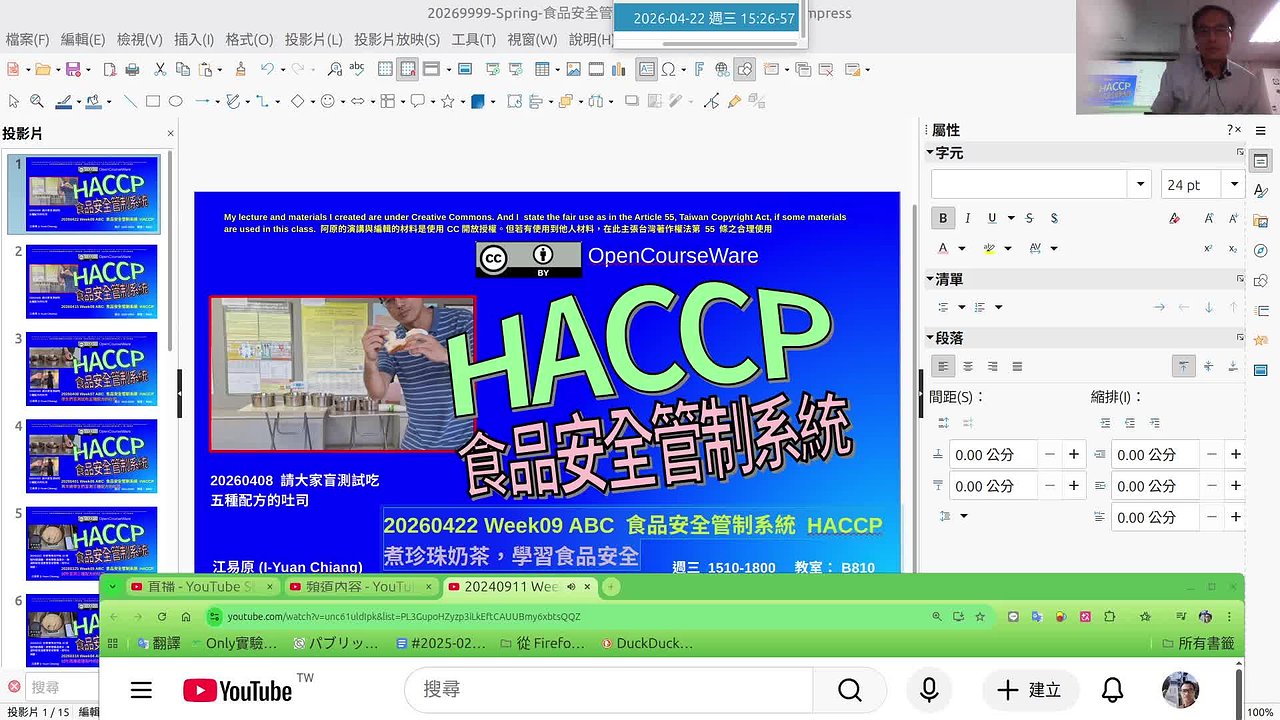Run spelling check abc icon
The image size is (1280, 720).
click(357, 69)
